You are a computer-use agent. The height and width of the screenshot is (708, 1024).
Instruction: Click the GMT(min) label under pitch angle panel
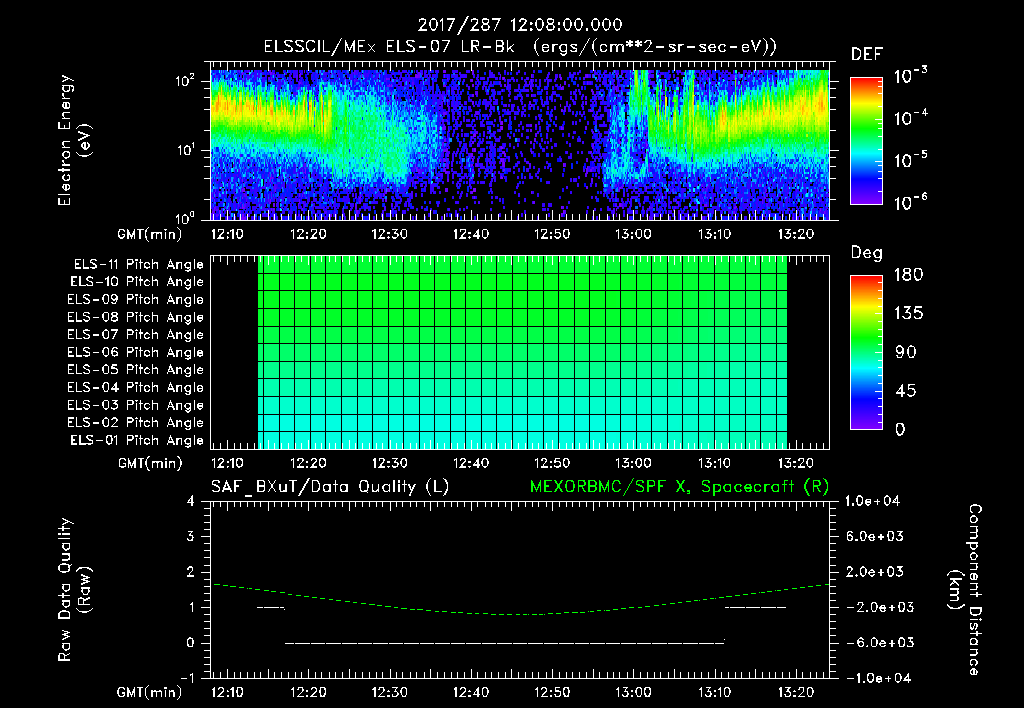pos(150,464)
